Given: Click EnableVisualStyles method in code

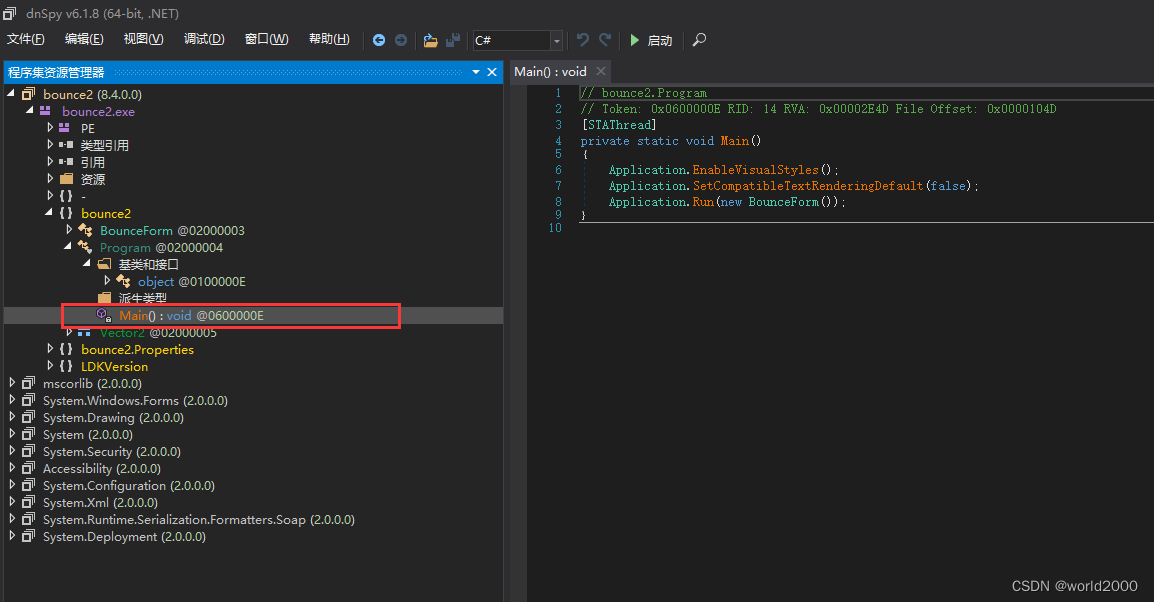Looking at the screenshot, I should tap(755, 170).
